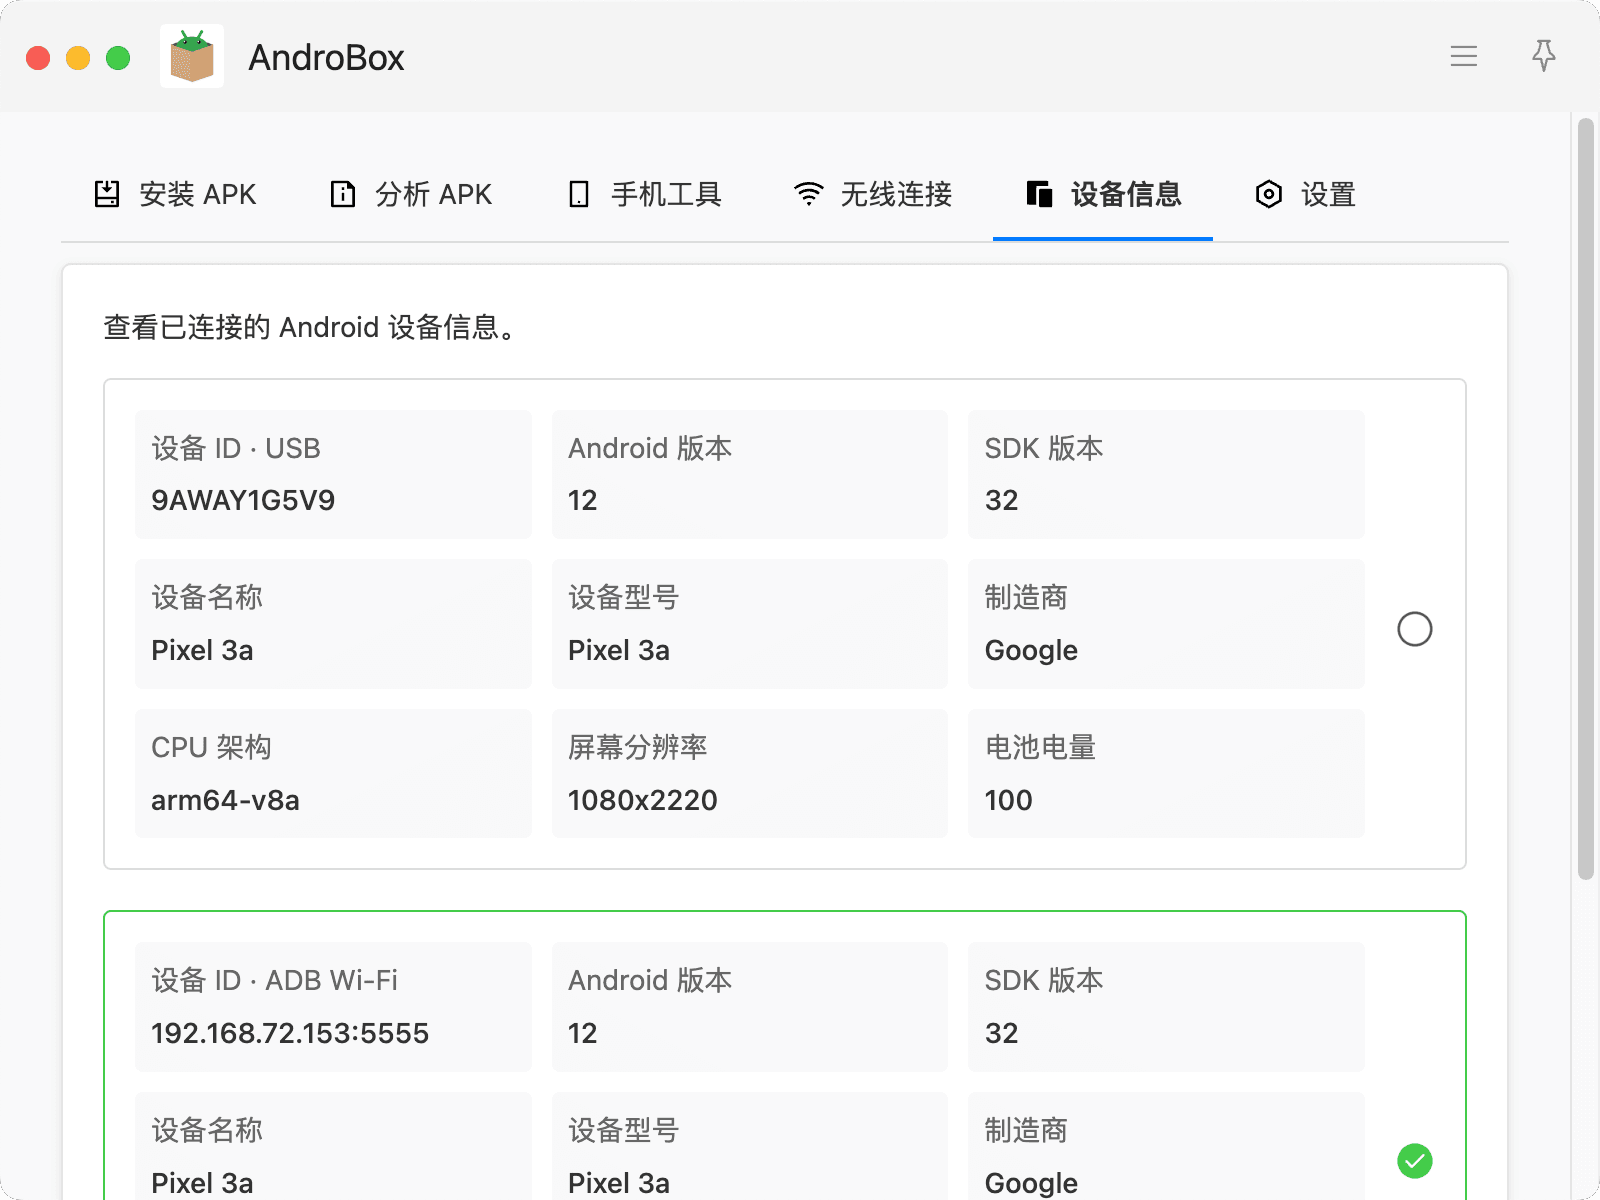The image size is (1600, 1200).
Task: Click USB device's SDK version 32
Action: [x=1002, y=500]
